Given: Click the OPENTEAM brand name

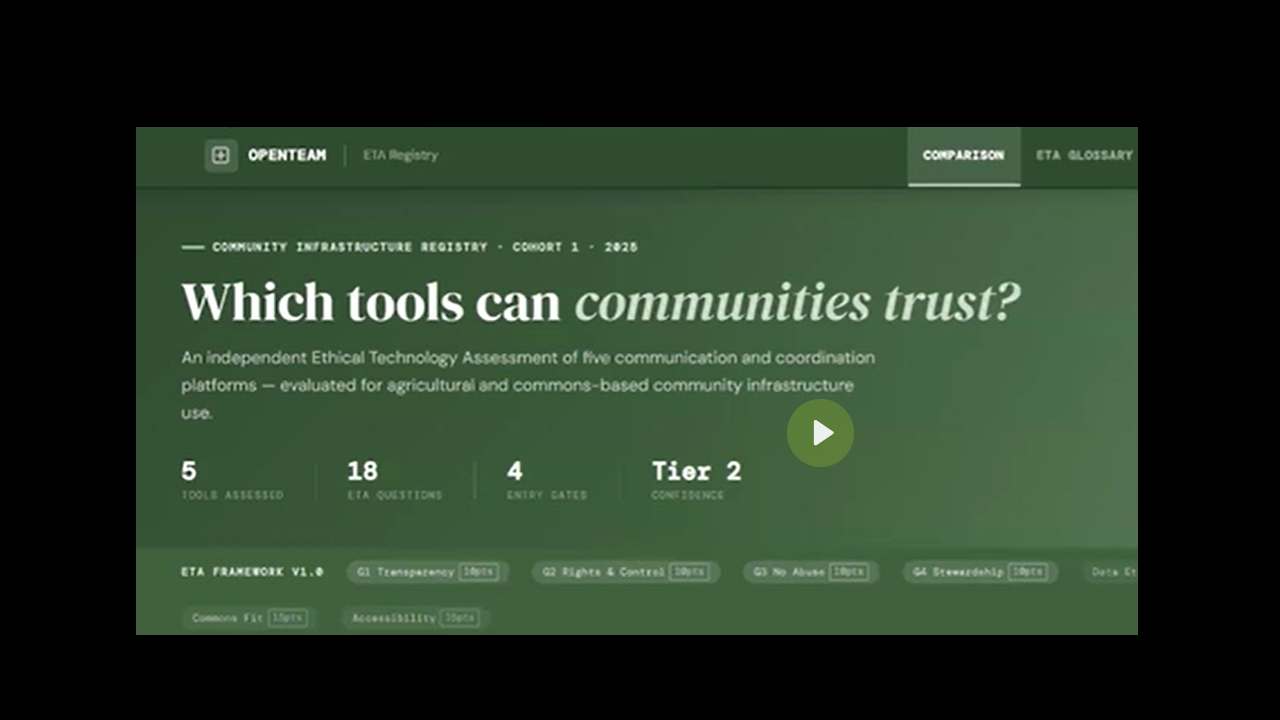Looking at the screenshot, I should [287, 155].
